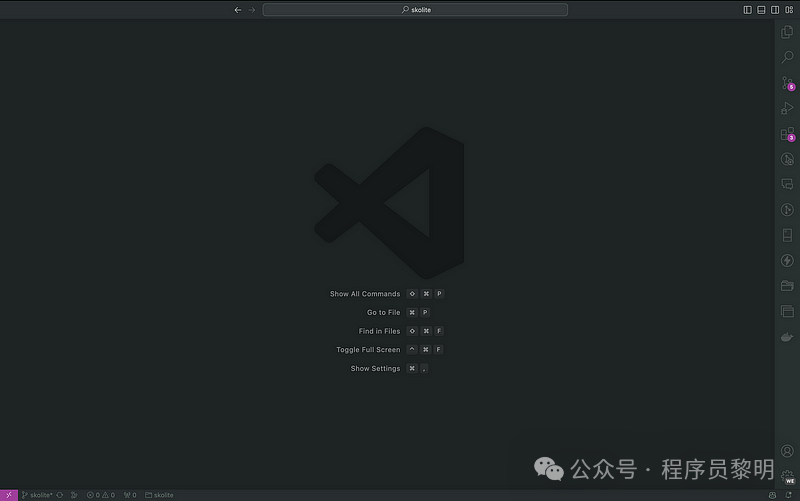Viewport: 800px width, 501px height.
Task: Toggle the secondary side bar layout button
Action: click(775, 10)
